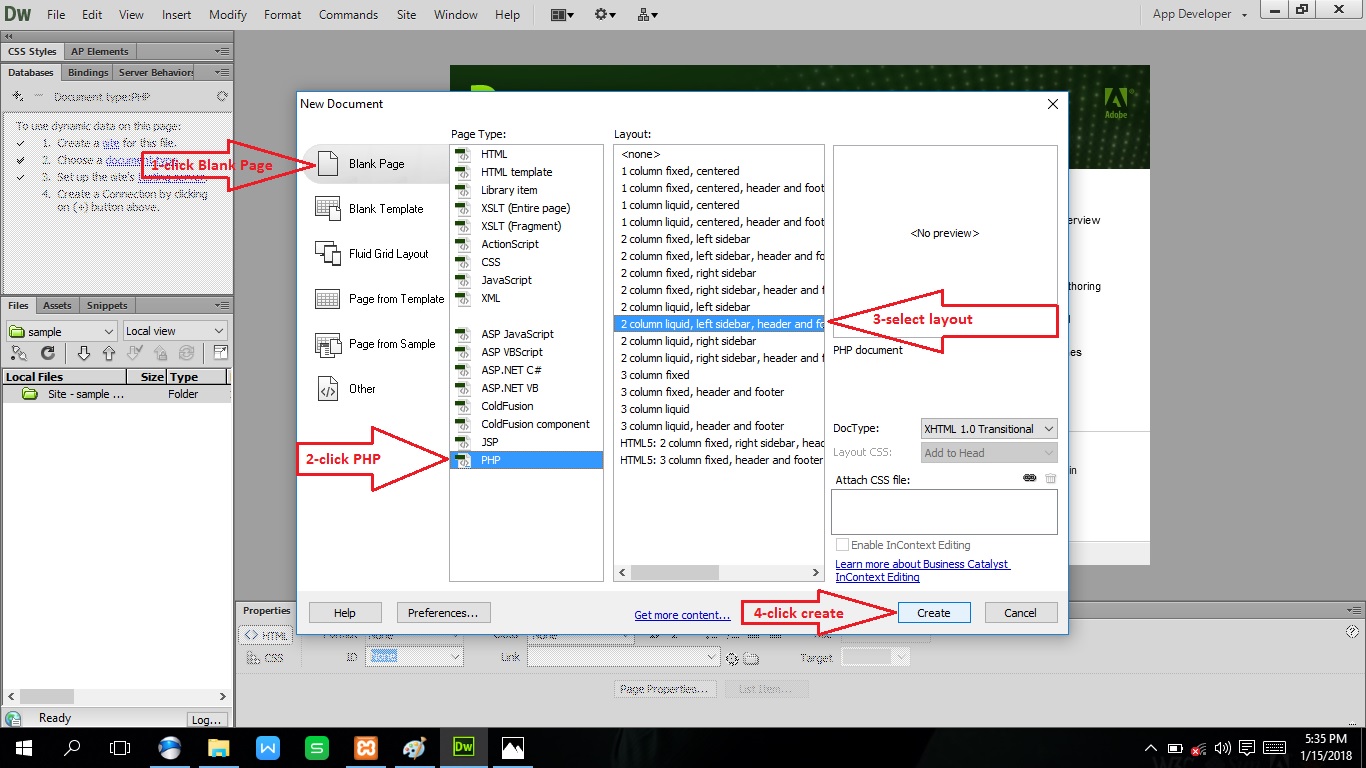Switch to the Bindings tab
Image resolution: width=1366 pixels, height=768 pixels.
tap(88, 73)
